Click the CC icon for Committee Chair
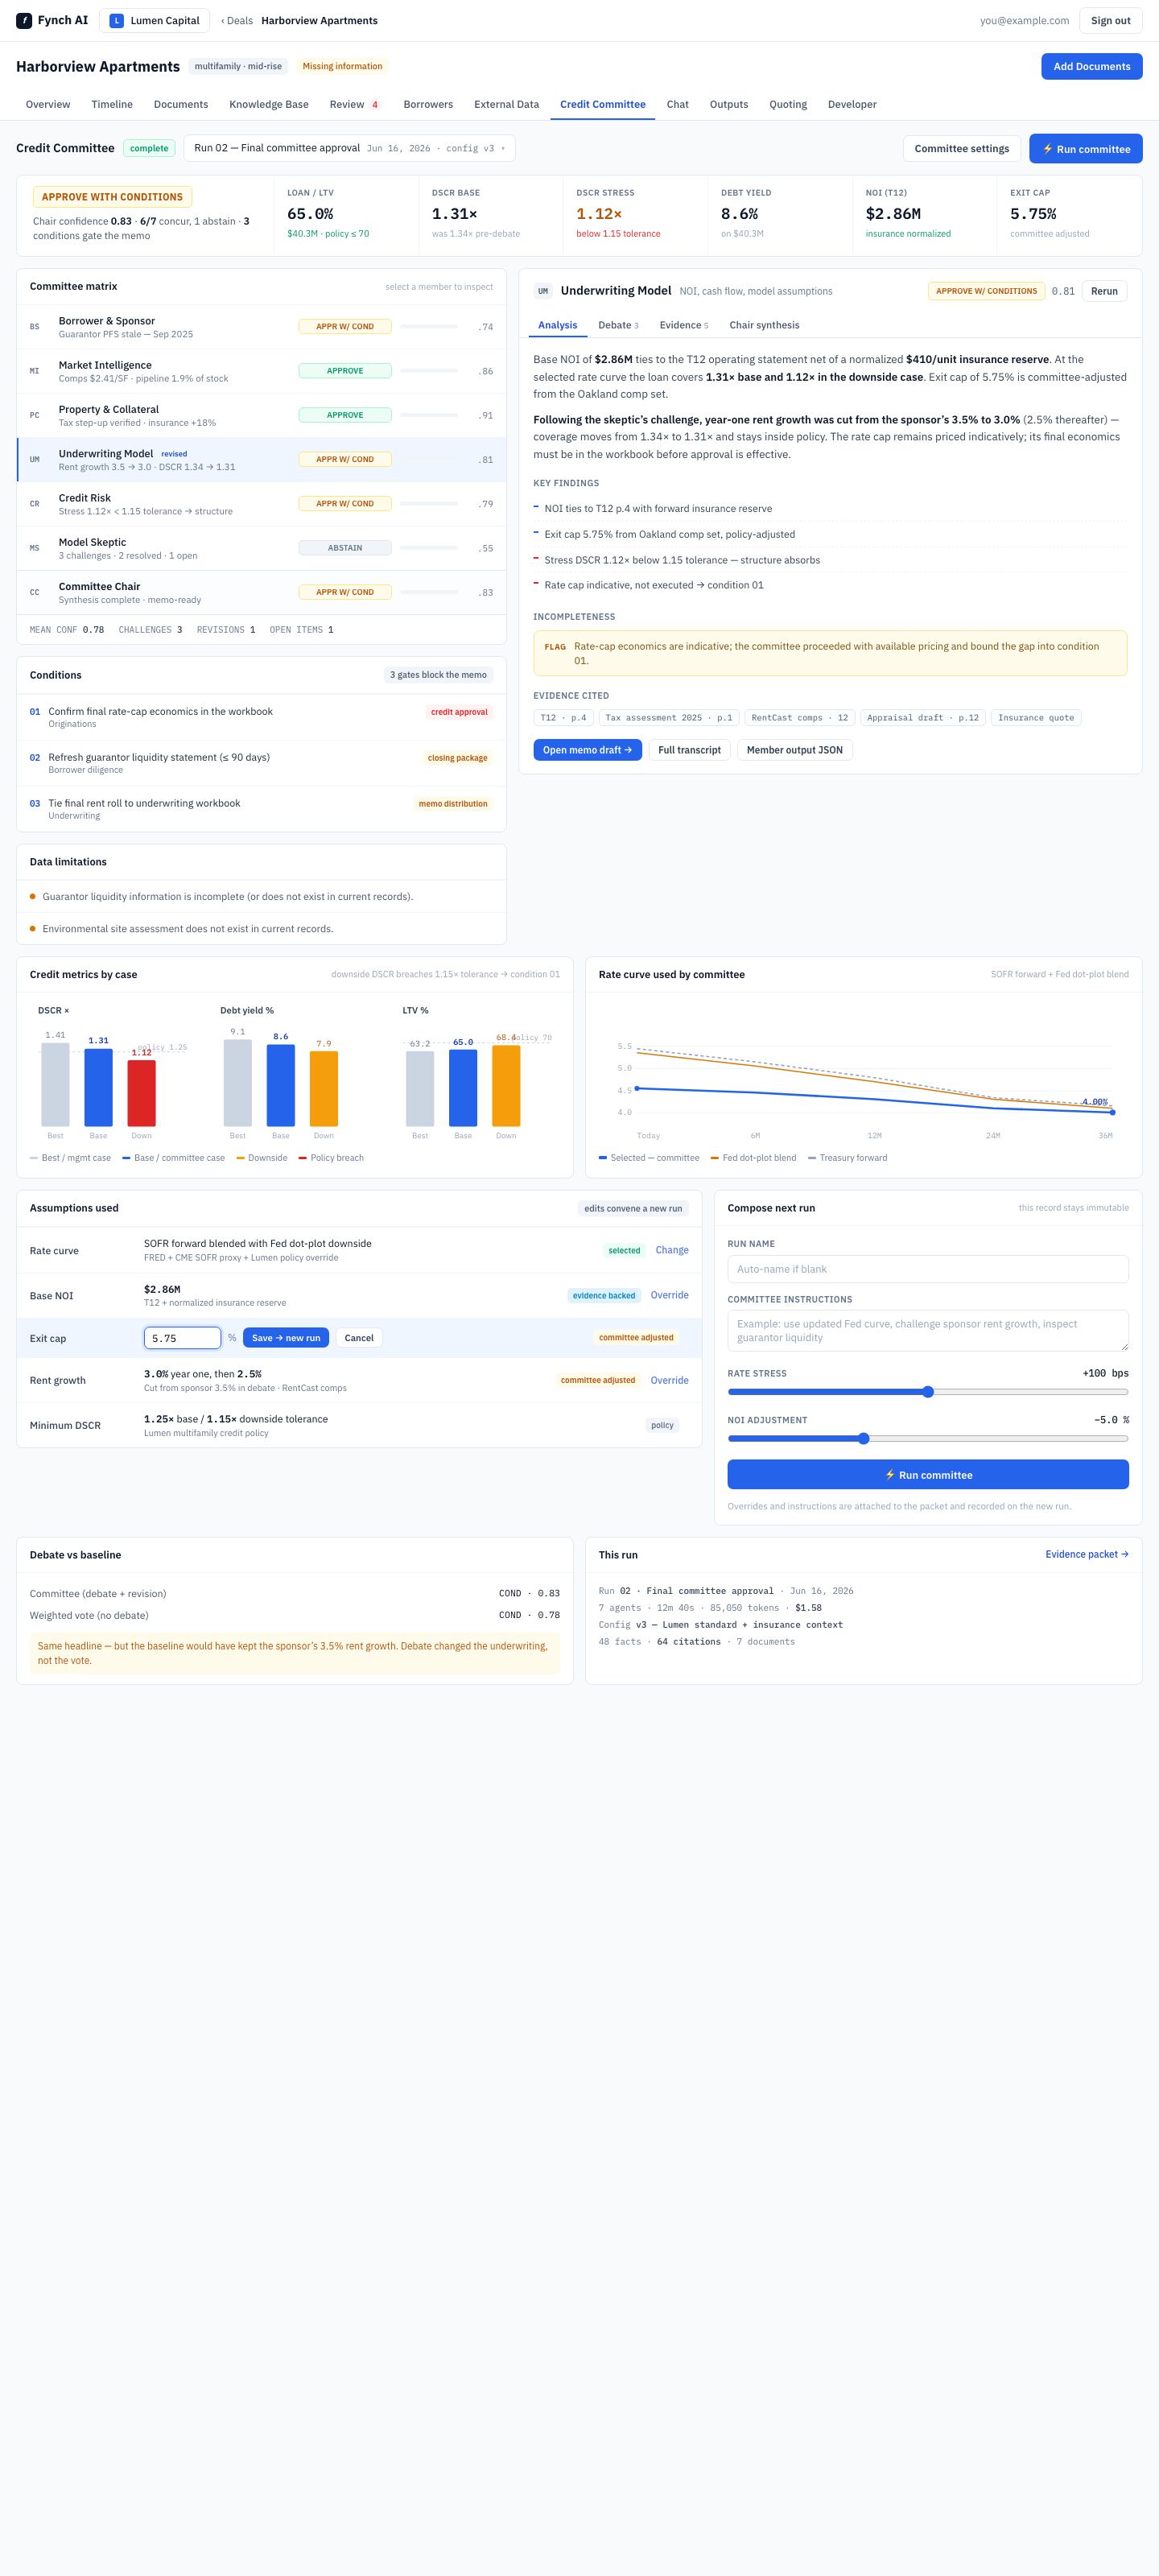This screenshot has height=2576, width=1159. (34, 592)
